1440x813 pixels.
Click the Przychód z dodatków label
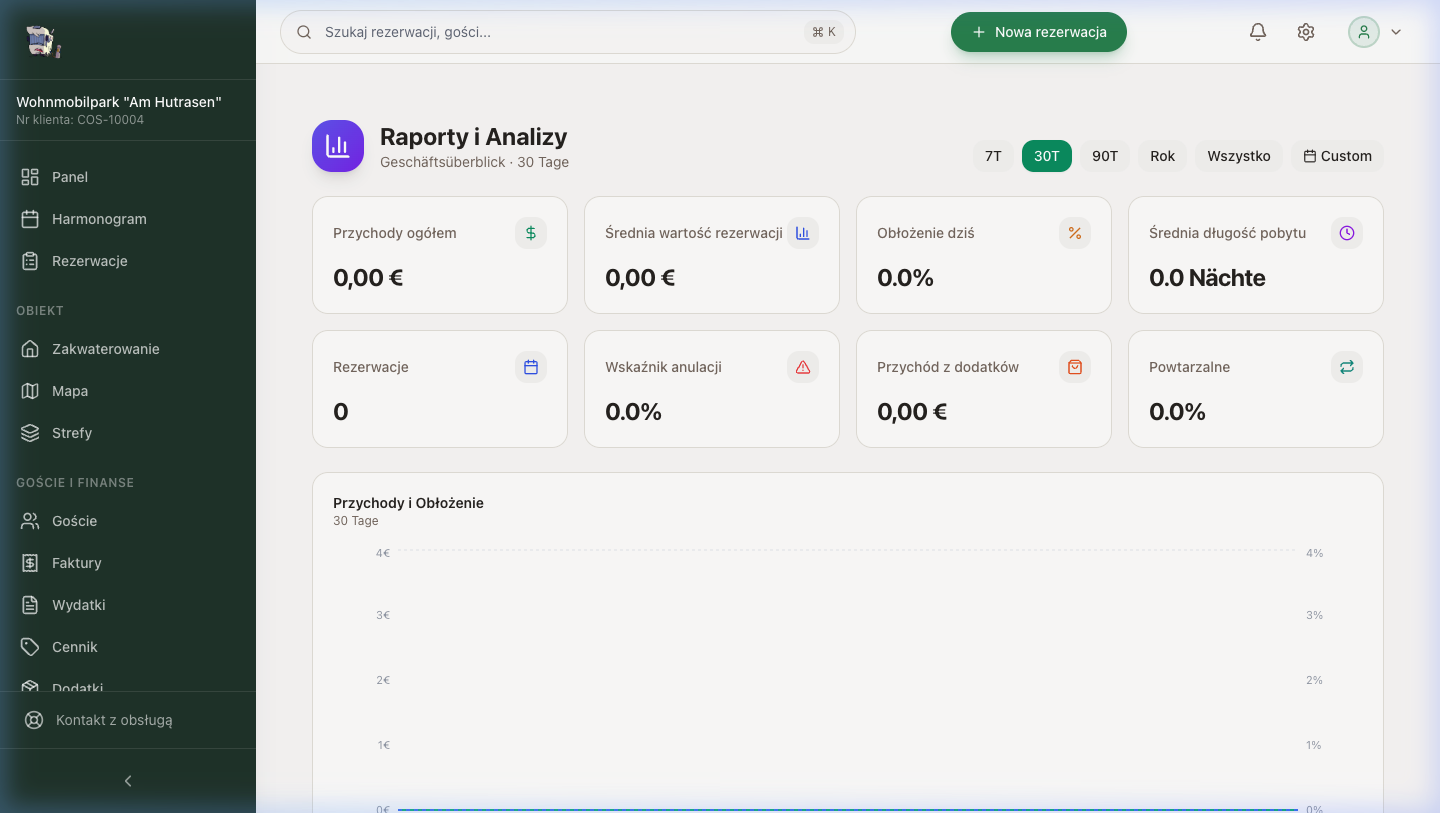(x=948, y=367)
